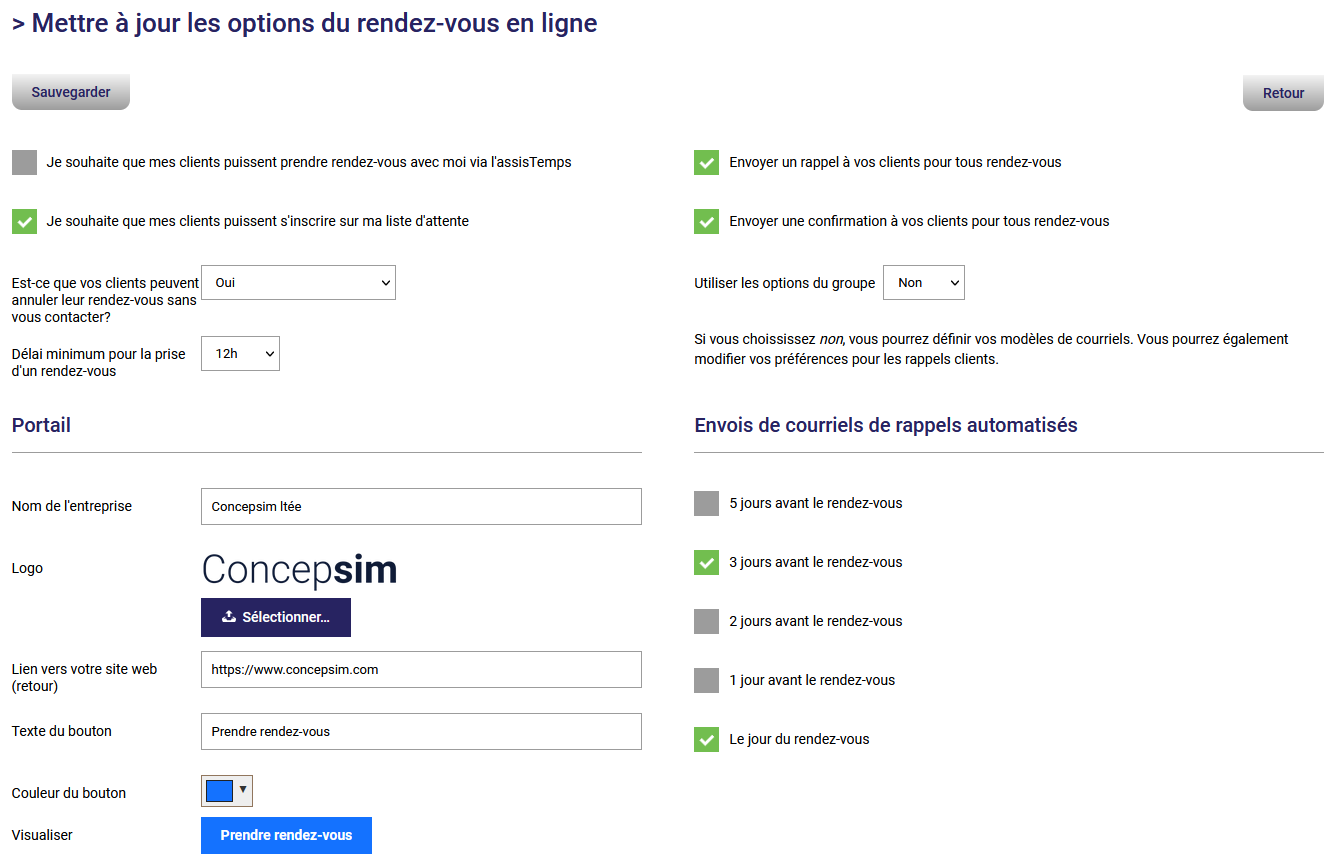
Task: Click the company name input field
Action: pos(421,506)
